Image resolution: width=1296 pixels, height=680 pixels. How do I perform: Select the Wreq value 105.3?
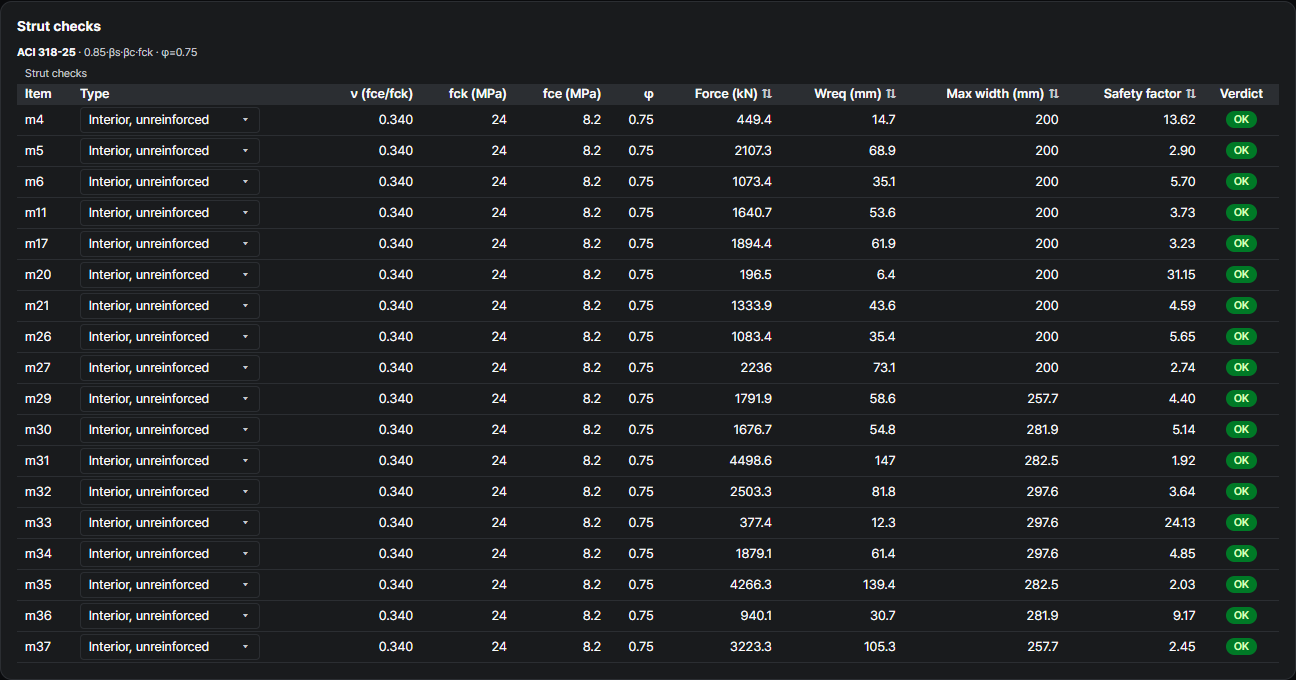pos(879,647)
